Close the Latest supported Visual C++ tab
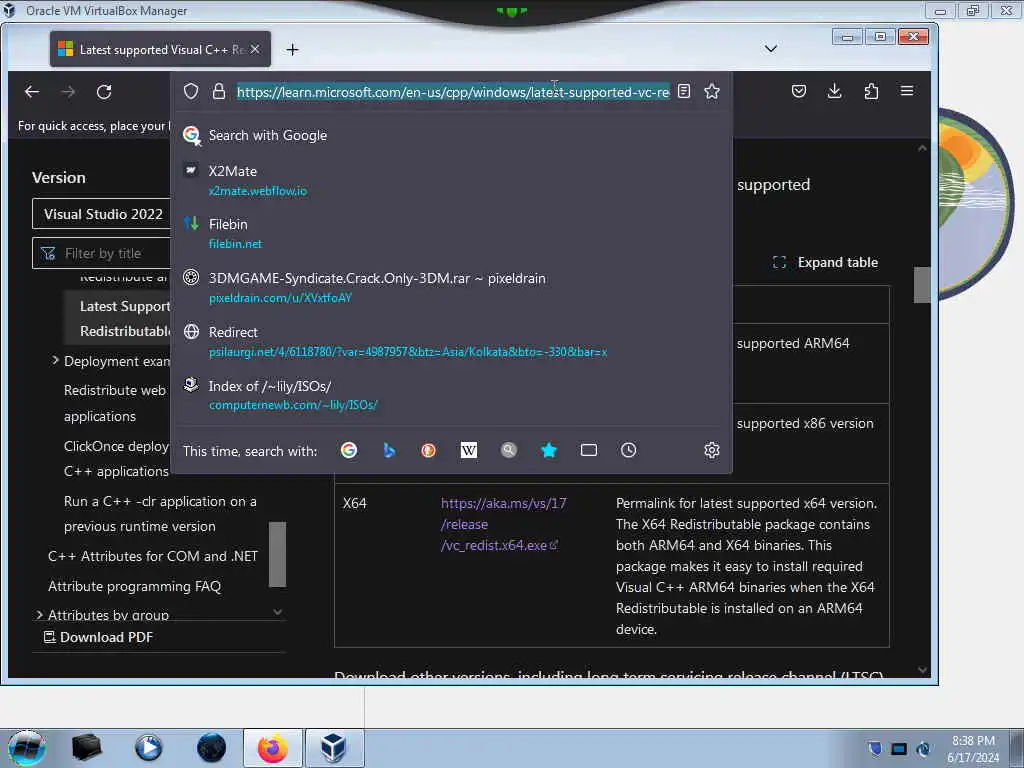Image resolution: width=1024 pixels, height=768 pixels. click(x=255, y=49)
